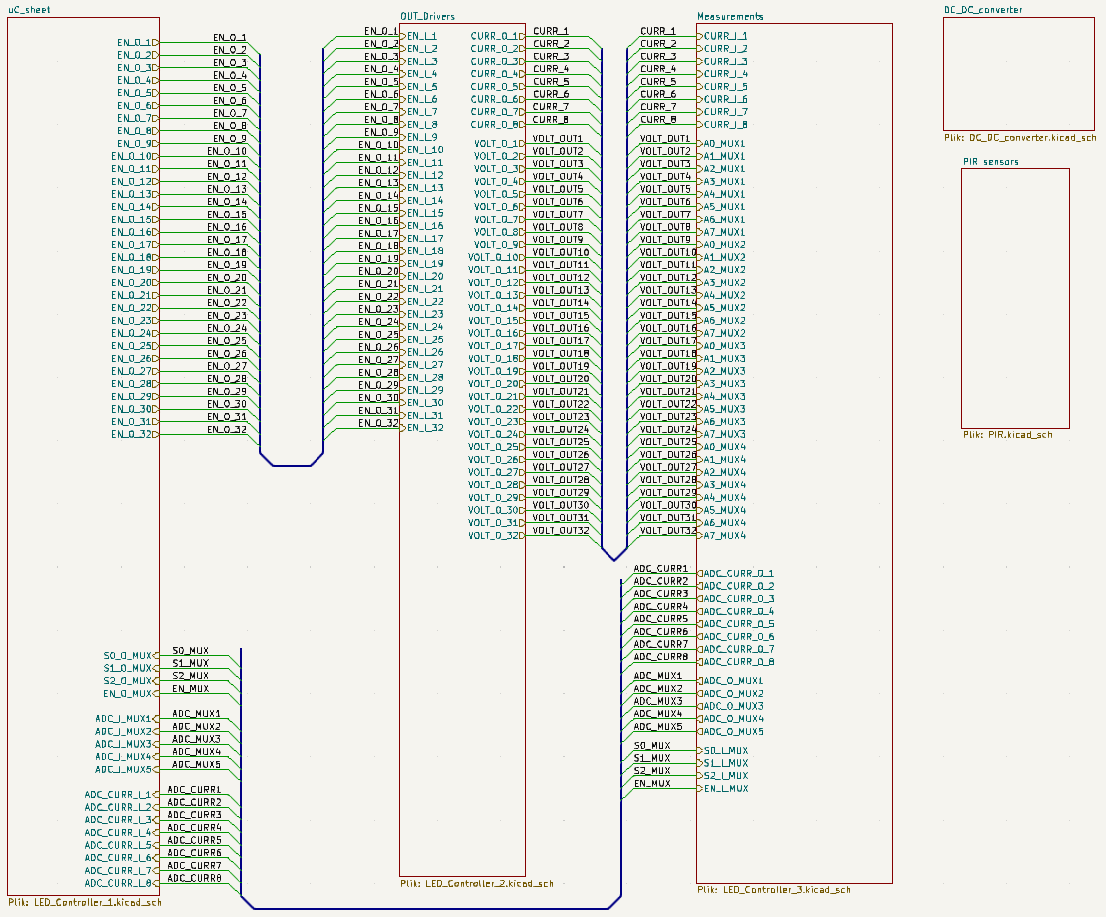Click the OUT_Drivers sheet name
Screen dimensions: 1106x917
(x=427, y=17)
